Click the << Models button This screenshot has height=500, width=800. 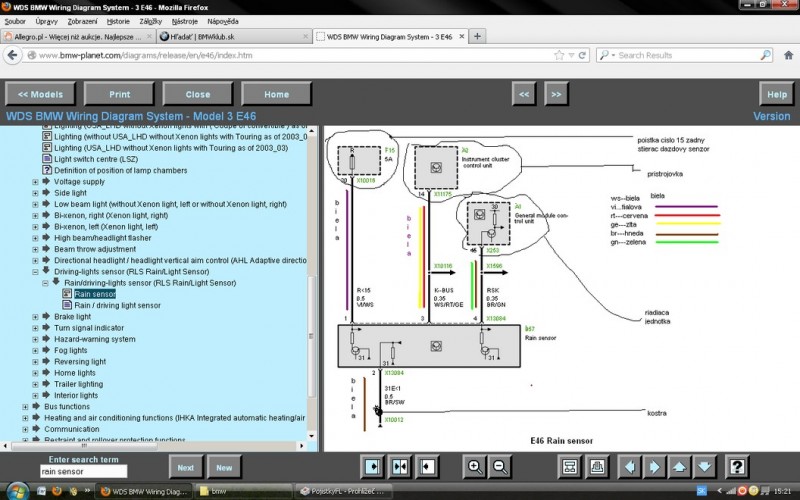click(x=40, y=94)
